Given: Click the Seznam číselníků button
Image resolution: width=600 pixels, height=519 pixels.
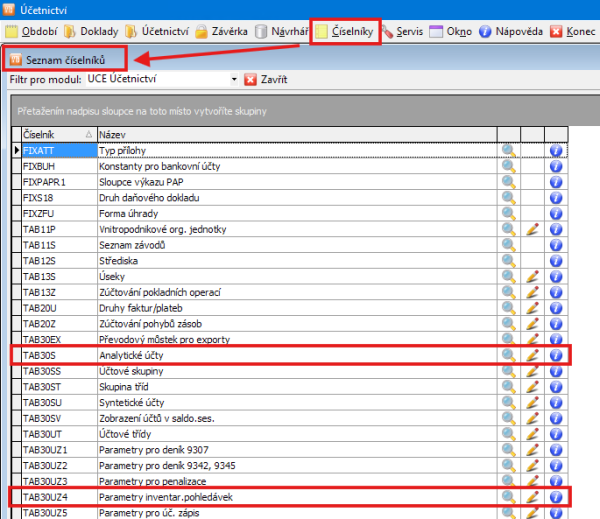Looking at the screenshot, I should pos(64,59).
